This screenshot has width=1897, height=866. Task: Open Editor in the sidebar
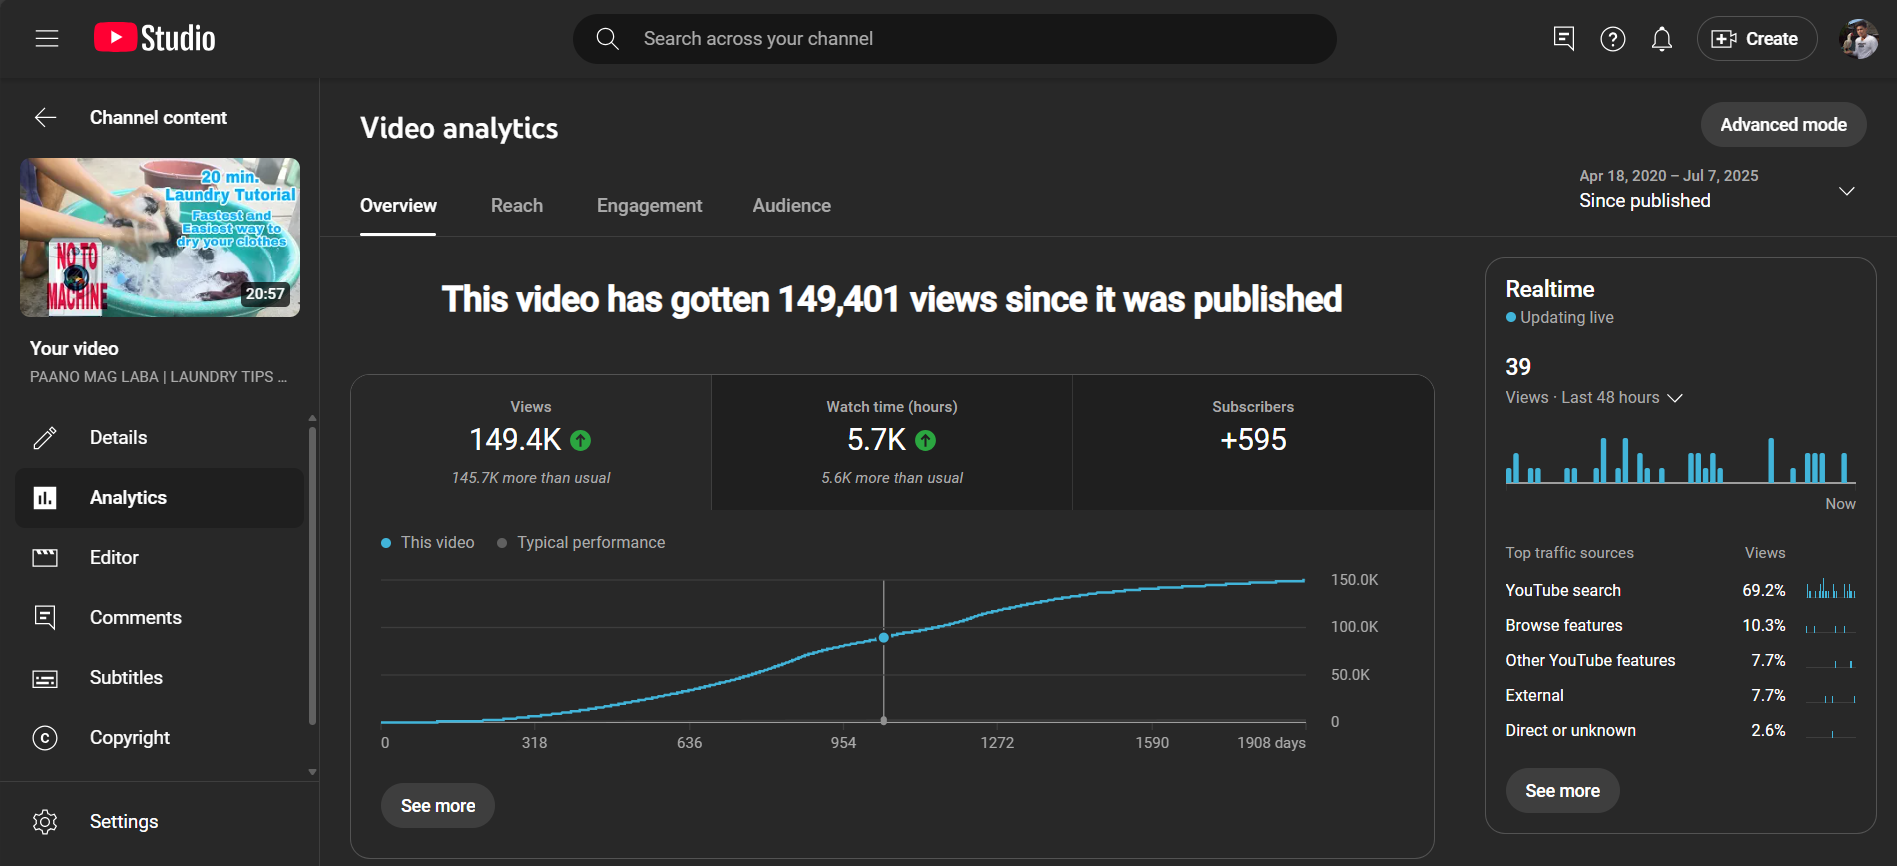click(x=160, y=558)
